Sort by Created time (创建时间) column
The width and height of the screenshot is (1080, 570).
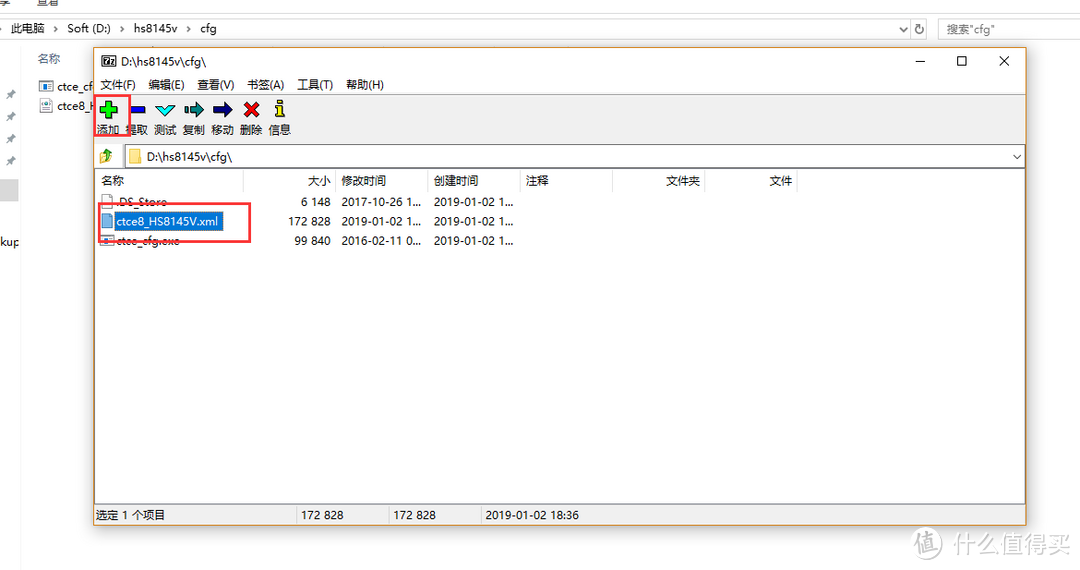click(x=474, y=181)
